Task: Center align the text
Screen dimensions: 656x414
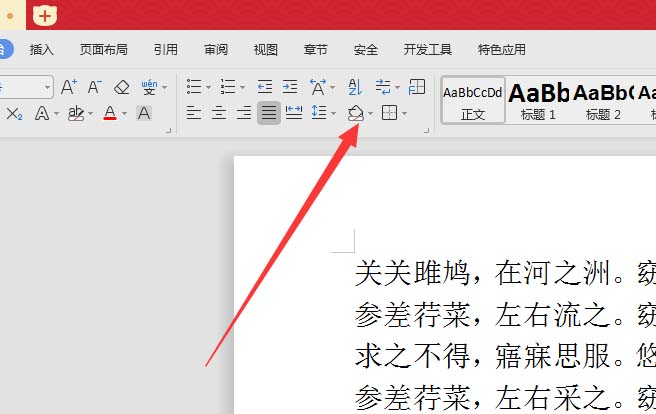Action: [x=219, y=113]
